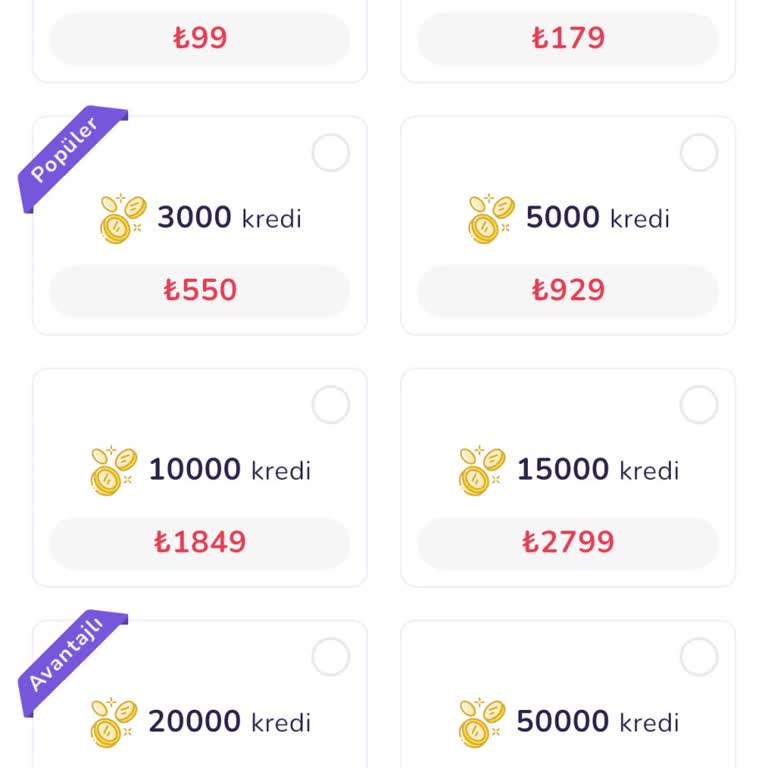Screen dimensions: 768x768
Task: Click the coin icon beside 5000 kredi
Action: (491, 219)
